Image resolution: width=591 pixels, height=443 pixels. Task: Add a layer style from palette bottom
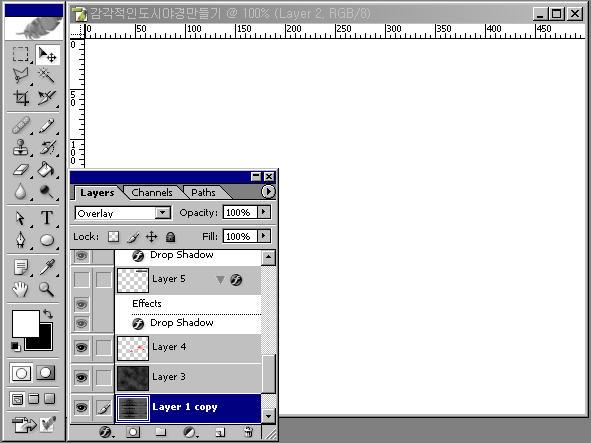point(106,432)
